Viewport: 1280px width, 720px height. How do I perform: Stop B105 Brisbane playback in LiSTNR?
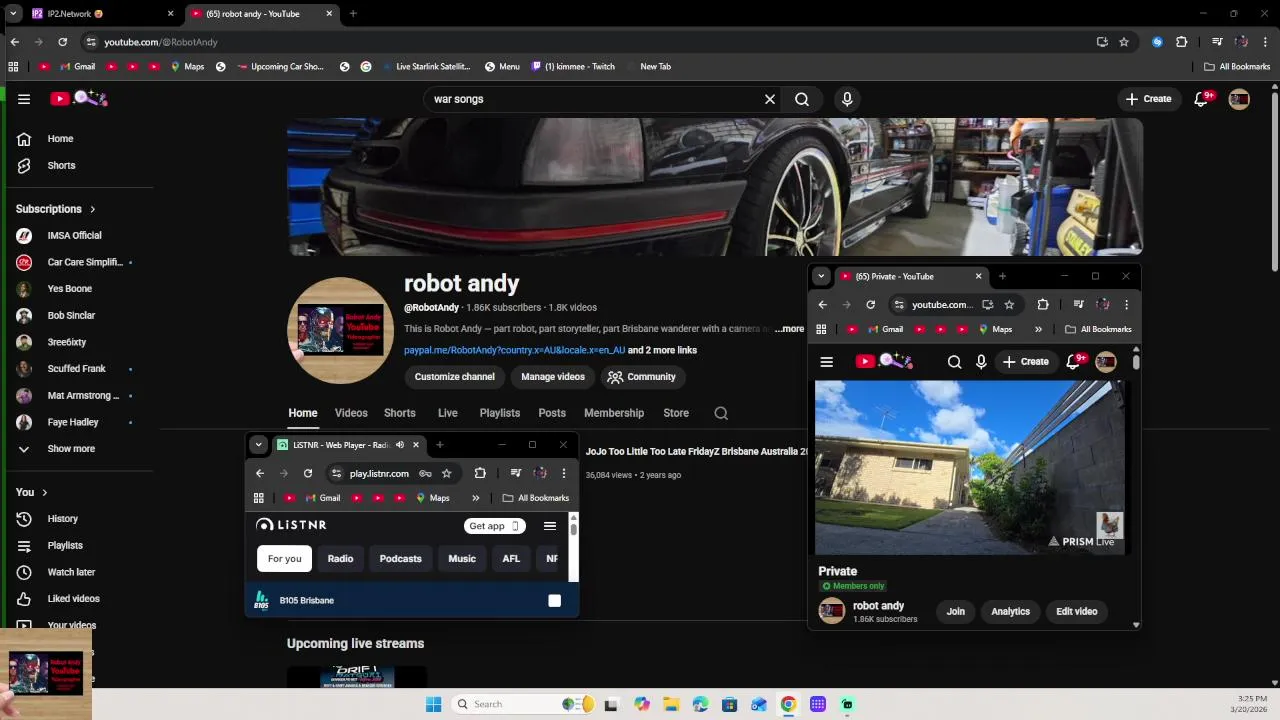554,600
